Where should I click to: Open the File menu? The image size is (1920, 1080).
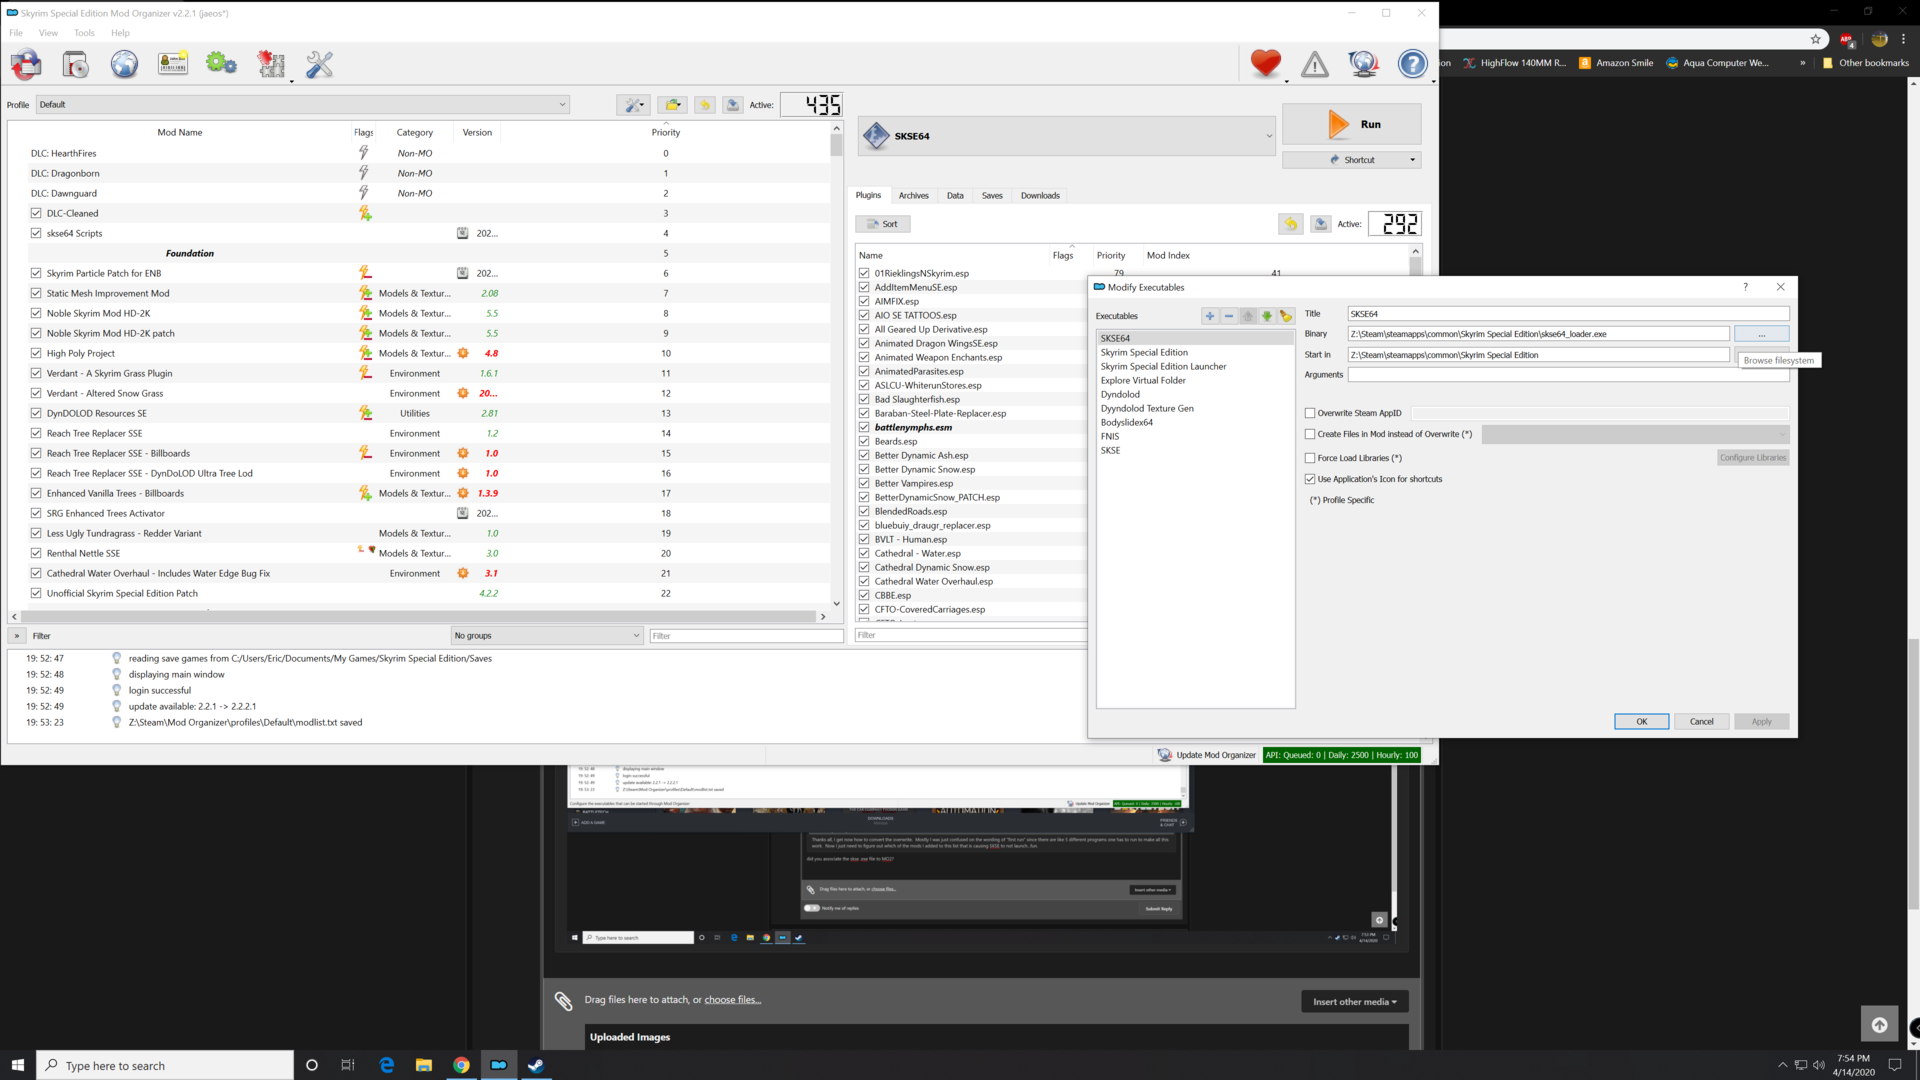(x=16, y=33)
